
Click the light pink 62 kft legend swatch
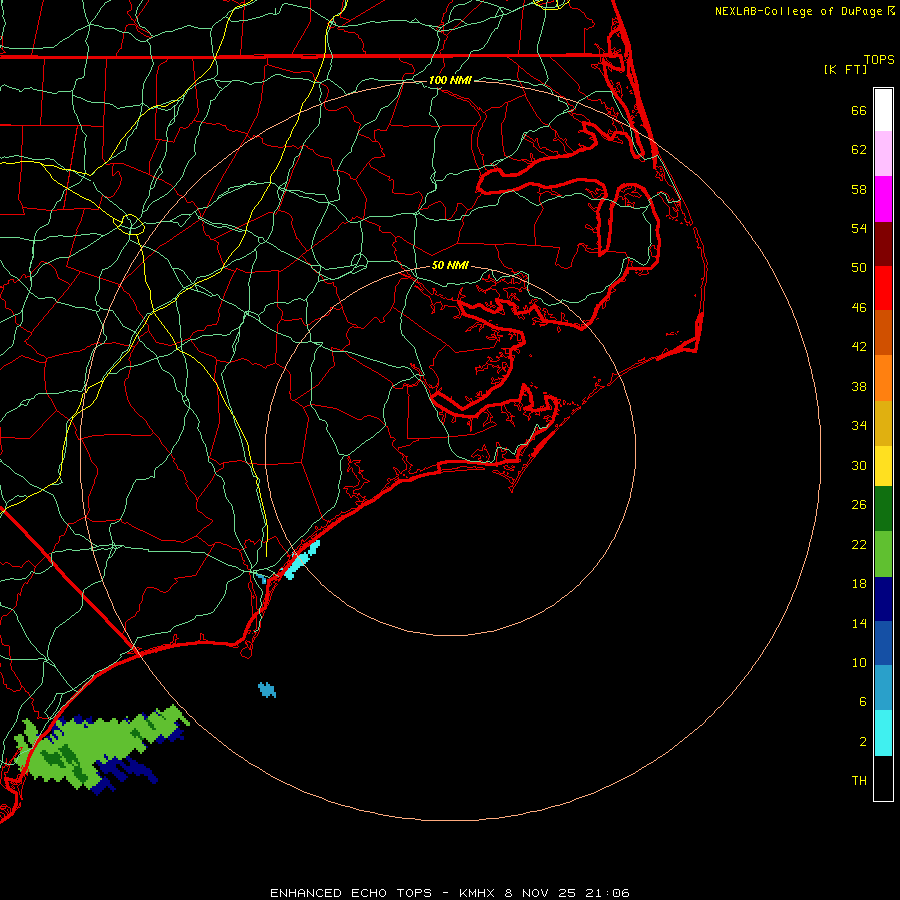[883, 154]
